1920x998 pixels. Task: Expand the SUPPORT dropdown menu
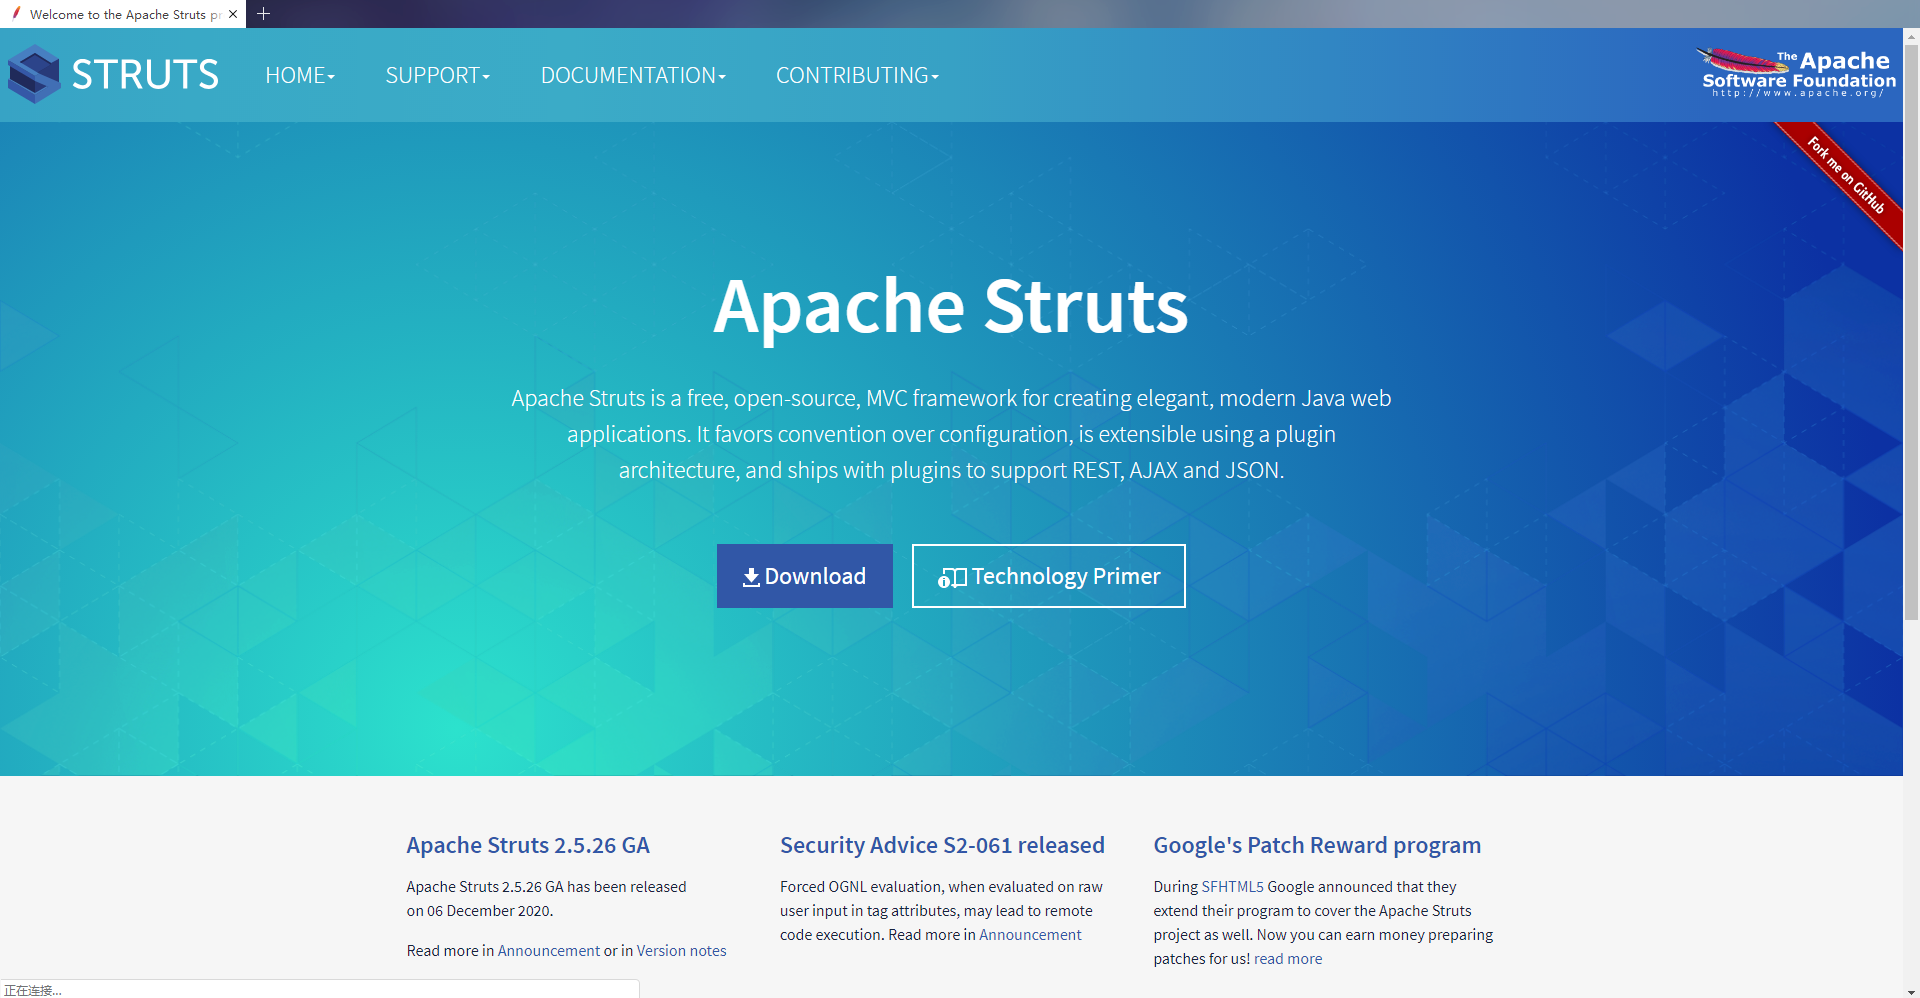click(438, 75)
